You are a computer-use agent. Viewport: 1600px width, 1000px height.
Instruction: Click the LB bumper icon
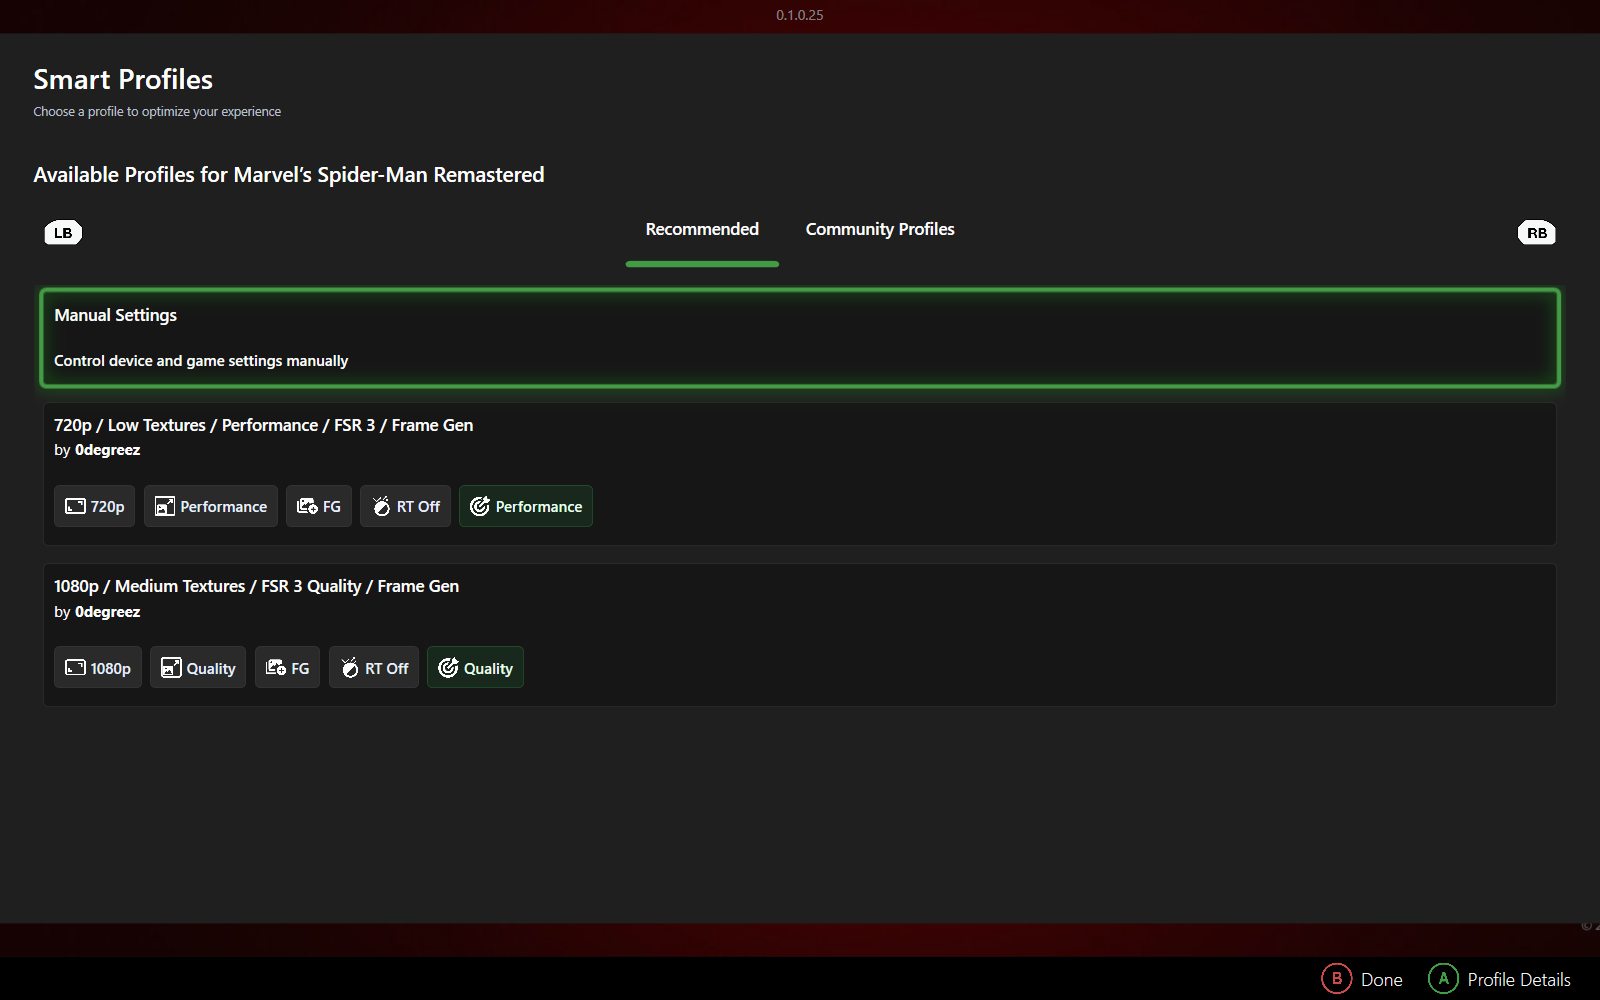click(x=63, y=233)
